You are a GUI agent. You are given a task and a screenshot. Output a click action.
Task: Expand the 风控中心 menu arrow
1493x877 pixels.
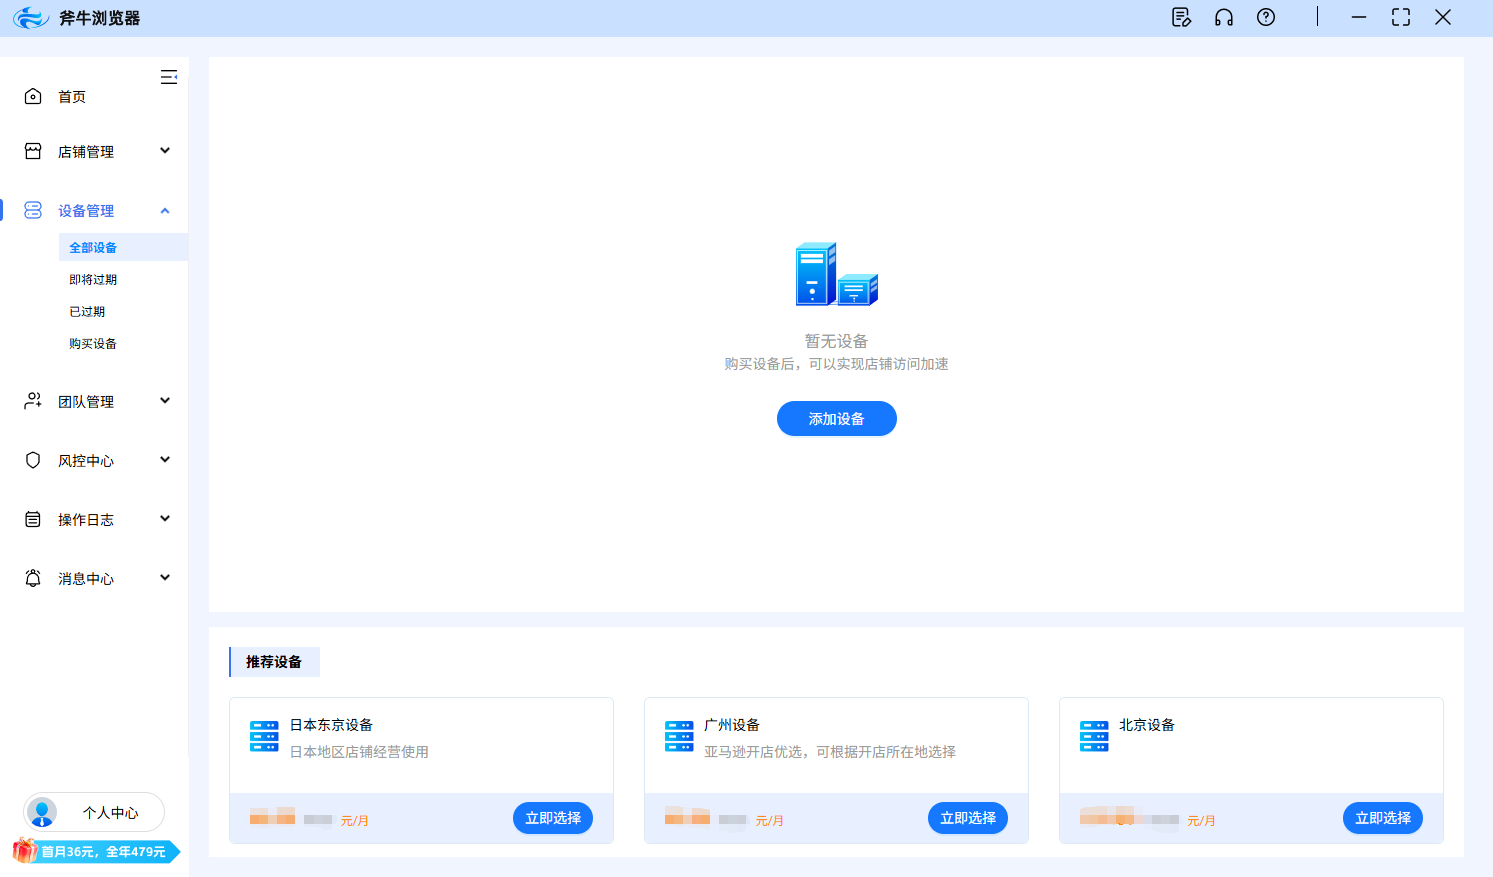pyautogui.click(x=165, y=460)
